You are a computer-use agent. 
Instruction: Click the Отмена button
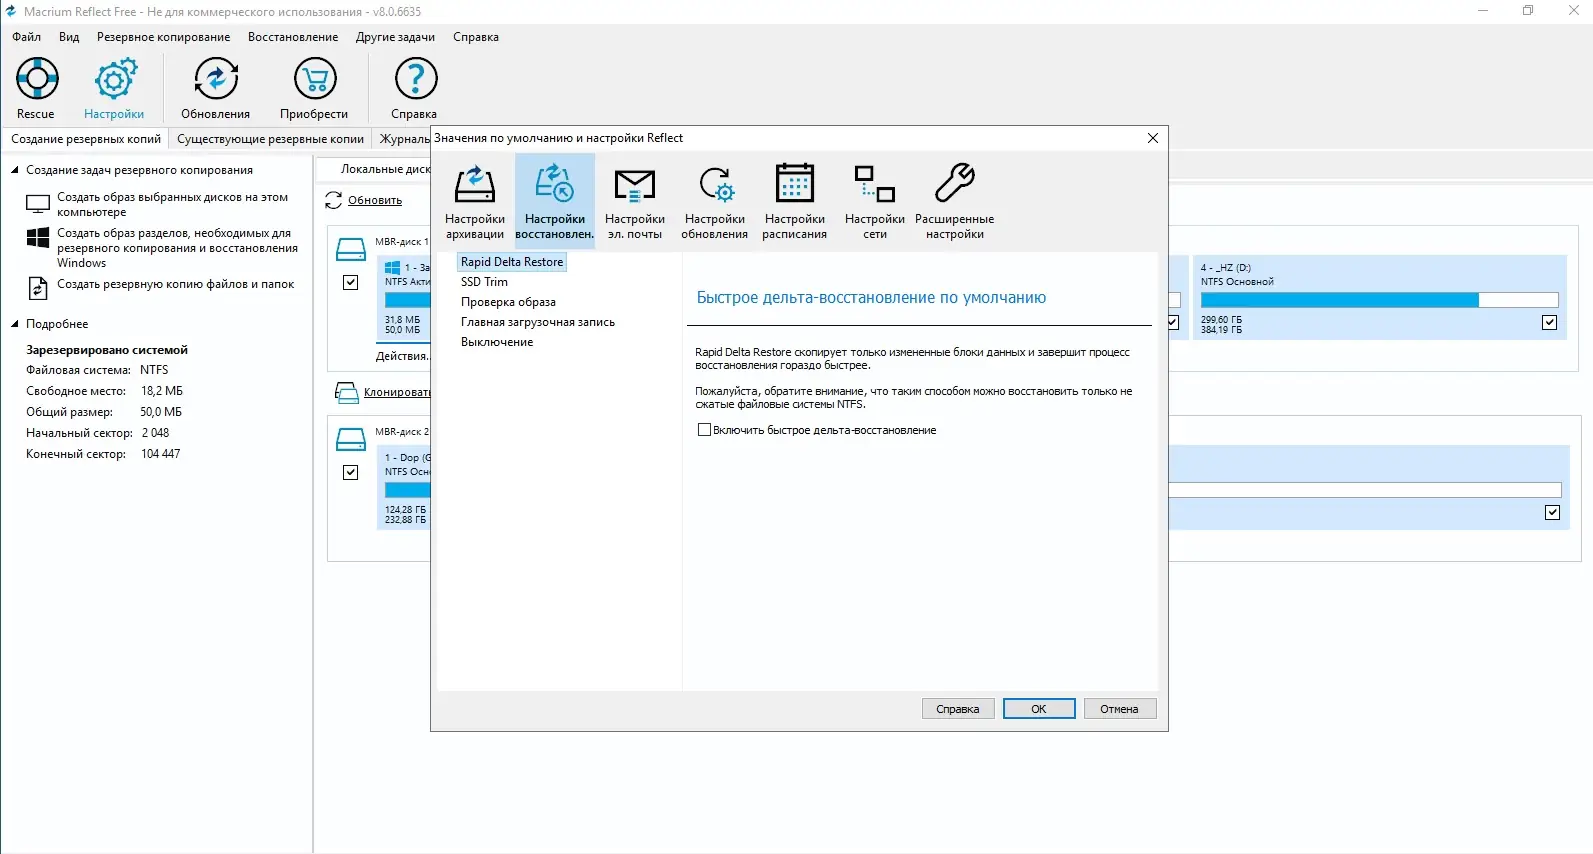click(1120, 709)
